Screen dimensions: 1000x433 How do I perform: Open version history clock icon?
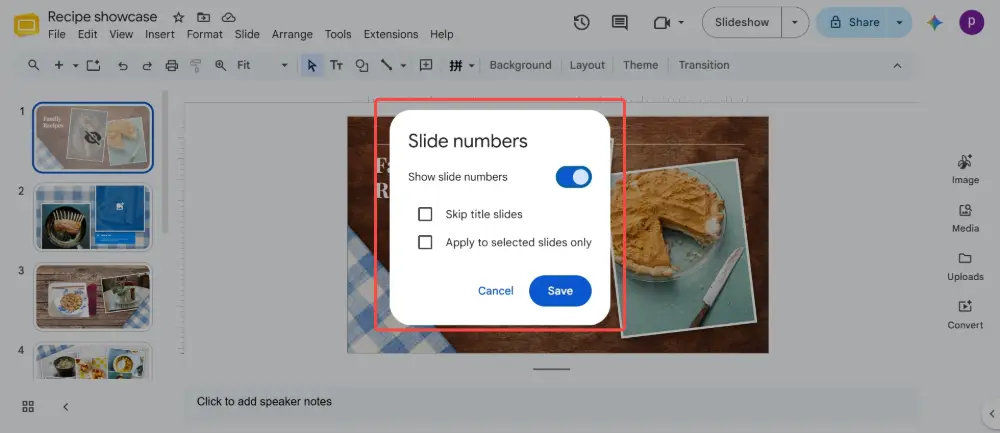pyautogui.click(x=581, y=22)
